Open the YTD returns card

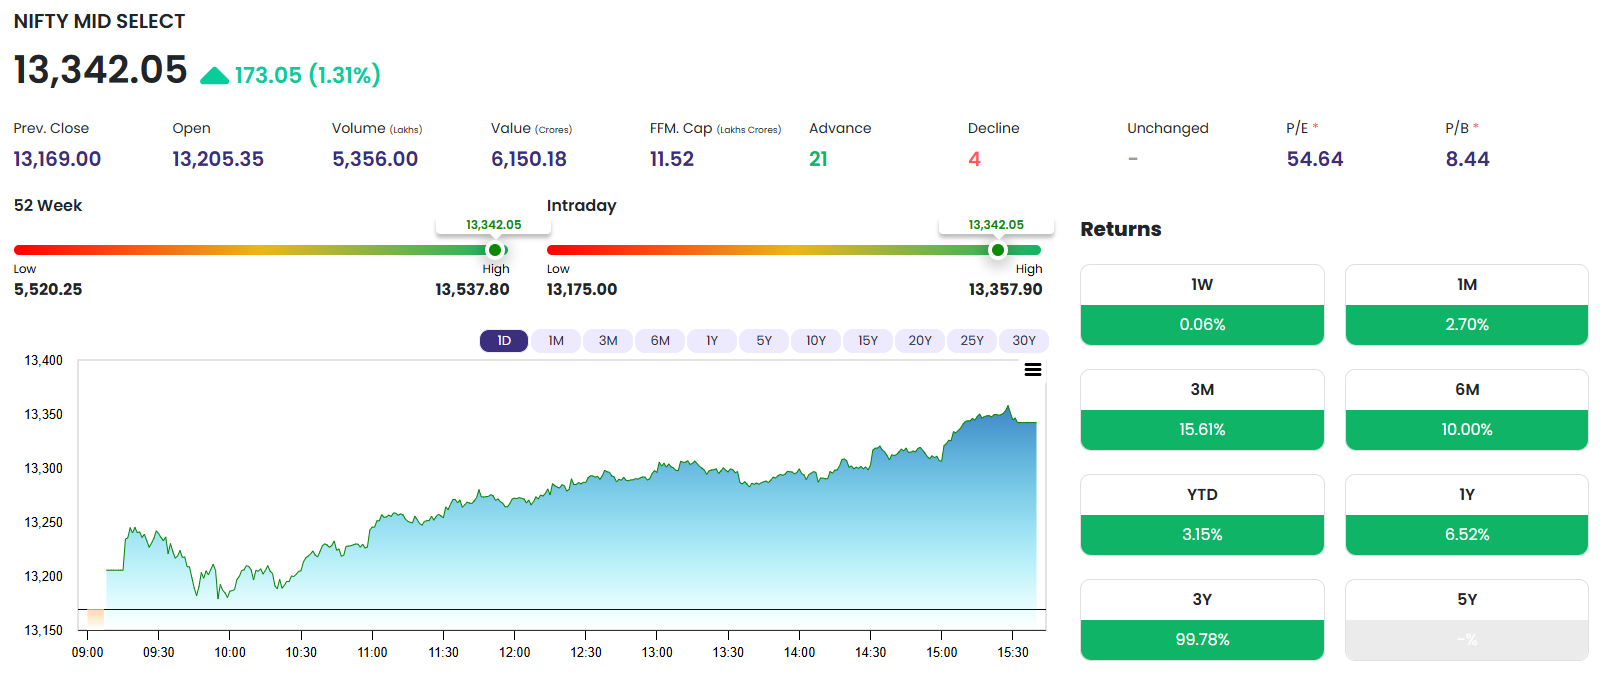[x=1202, y=515]
